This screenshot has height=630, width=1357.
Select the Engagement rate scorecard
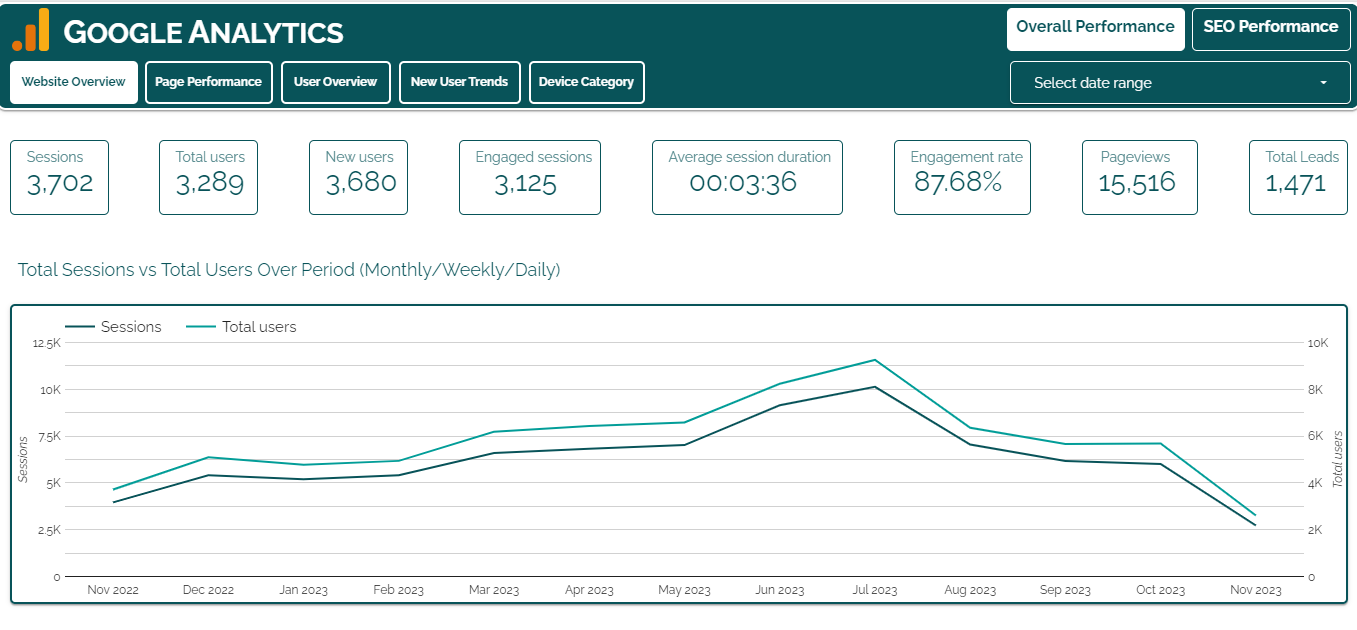[962, 177]
